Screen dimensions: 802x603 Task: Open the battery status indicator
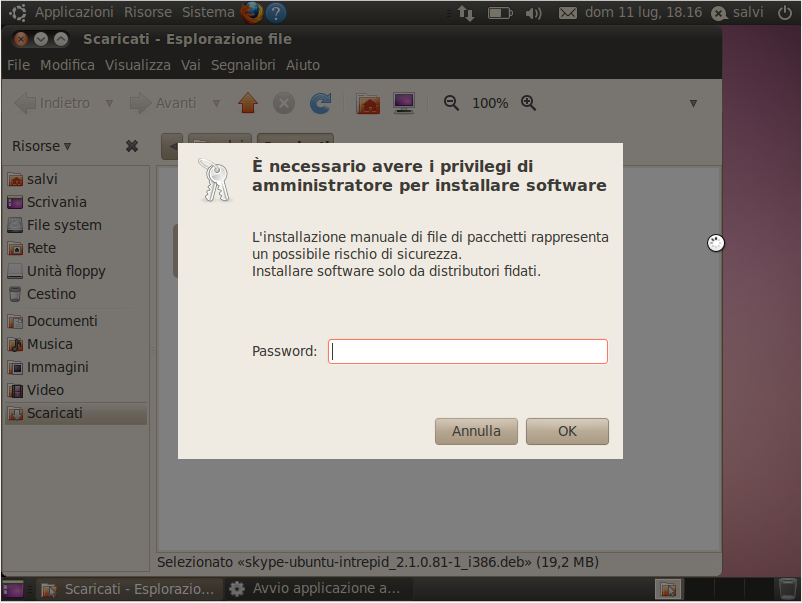(500, 13)
